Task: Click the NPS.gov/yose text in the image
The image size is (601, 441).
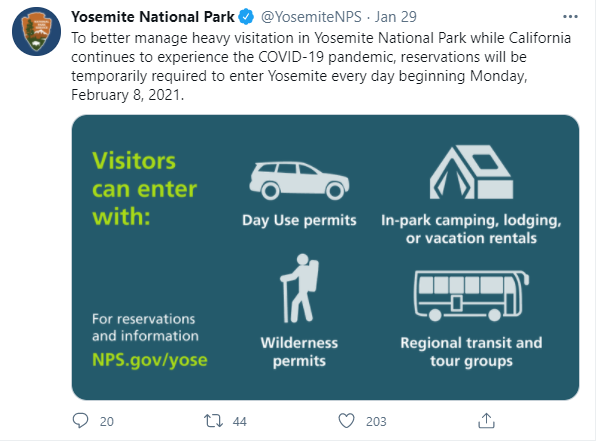Action: [x=149, y=360]
